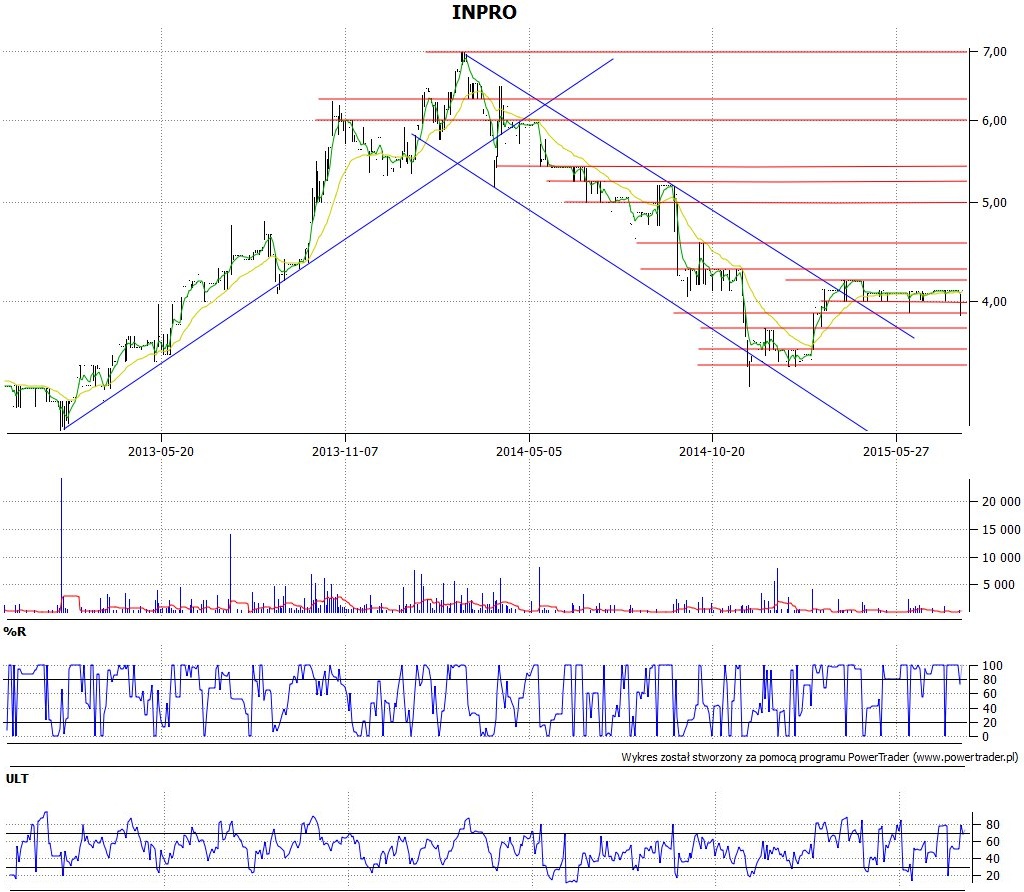The image size is (1024, 892).
Task: Click the PowerTrader attribution text
Action: point(820,757)
